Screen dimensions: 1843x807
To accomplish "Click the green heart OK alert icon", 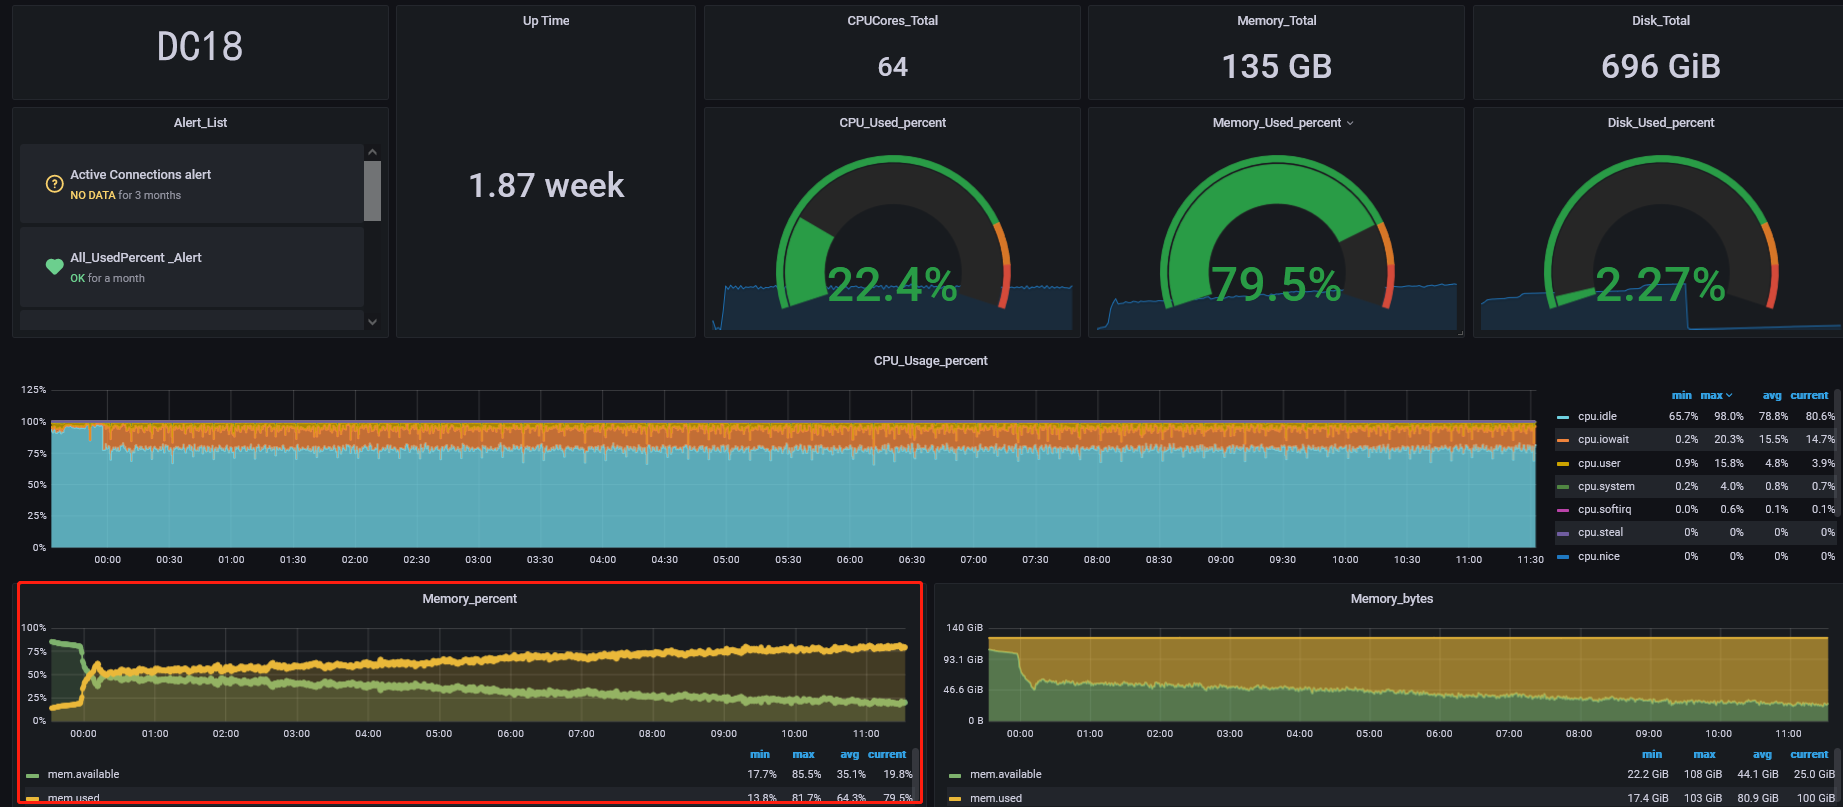I will click(x=55, y=267).
